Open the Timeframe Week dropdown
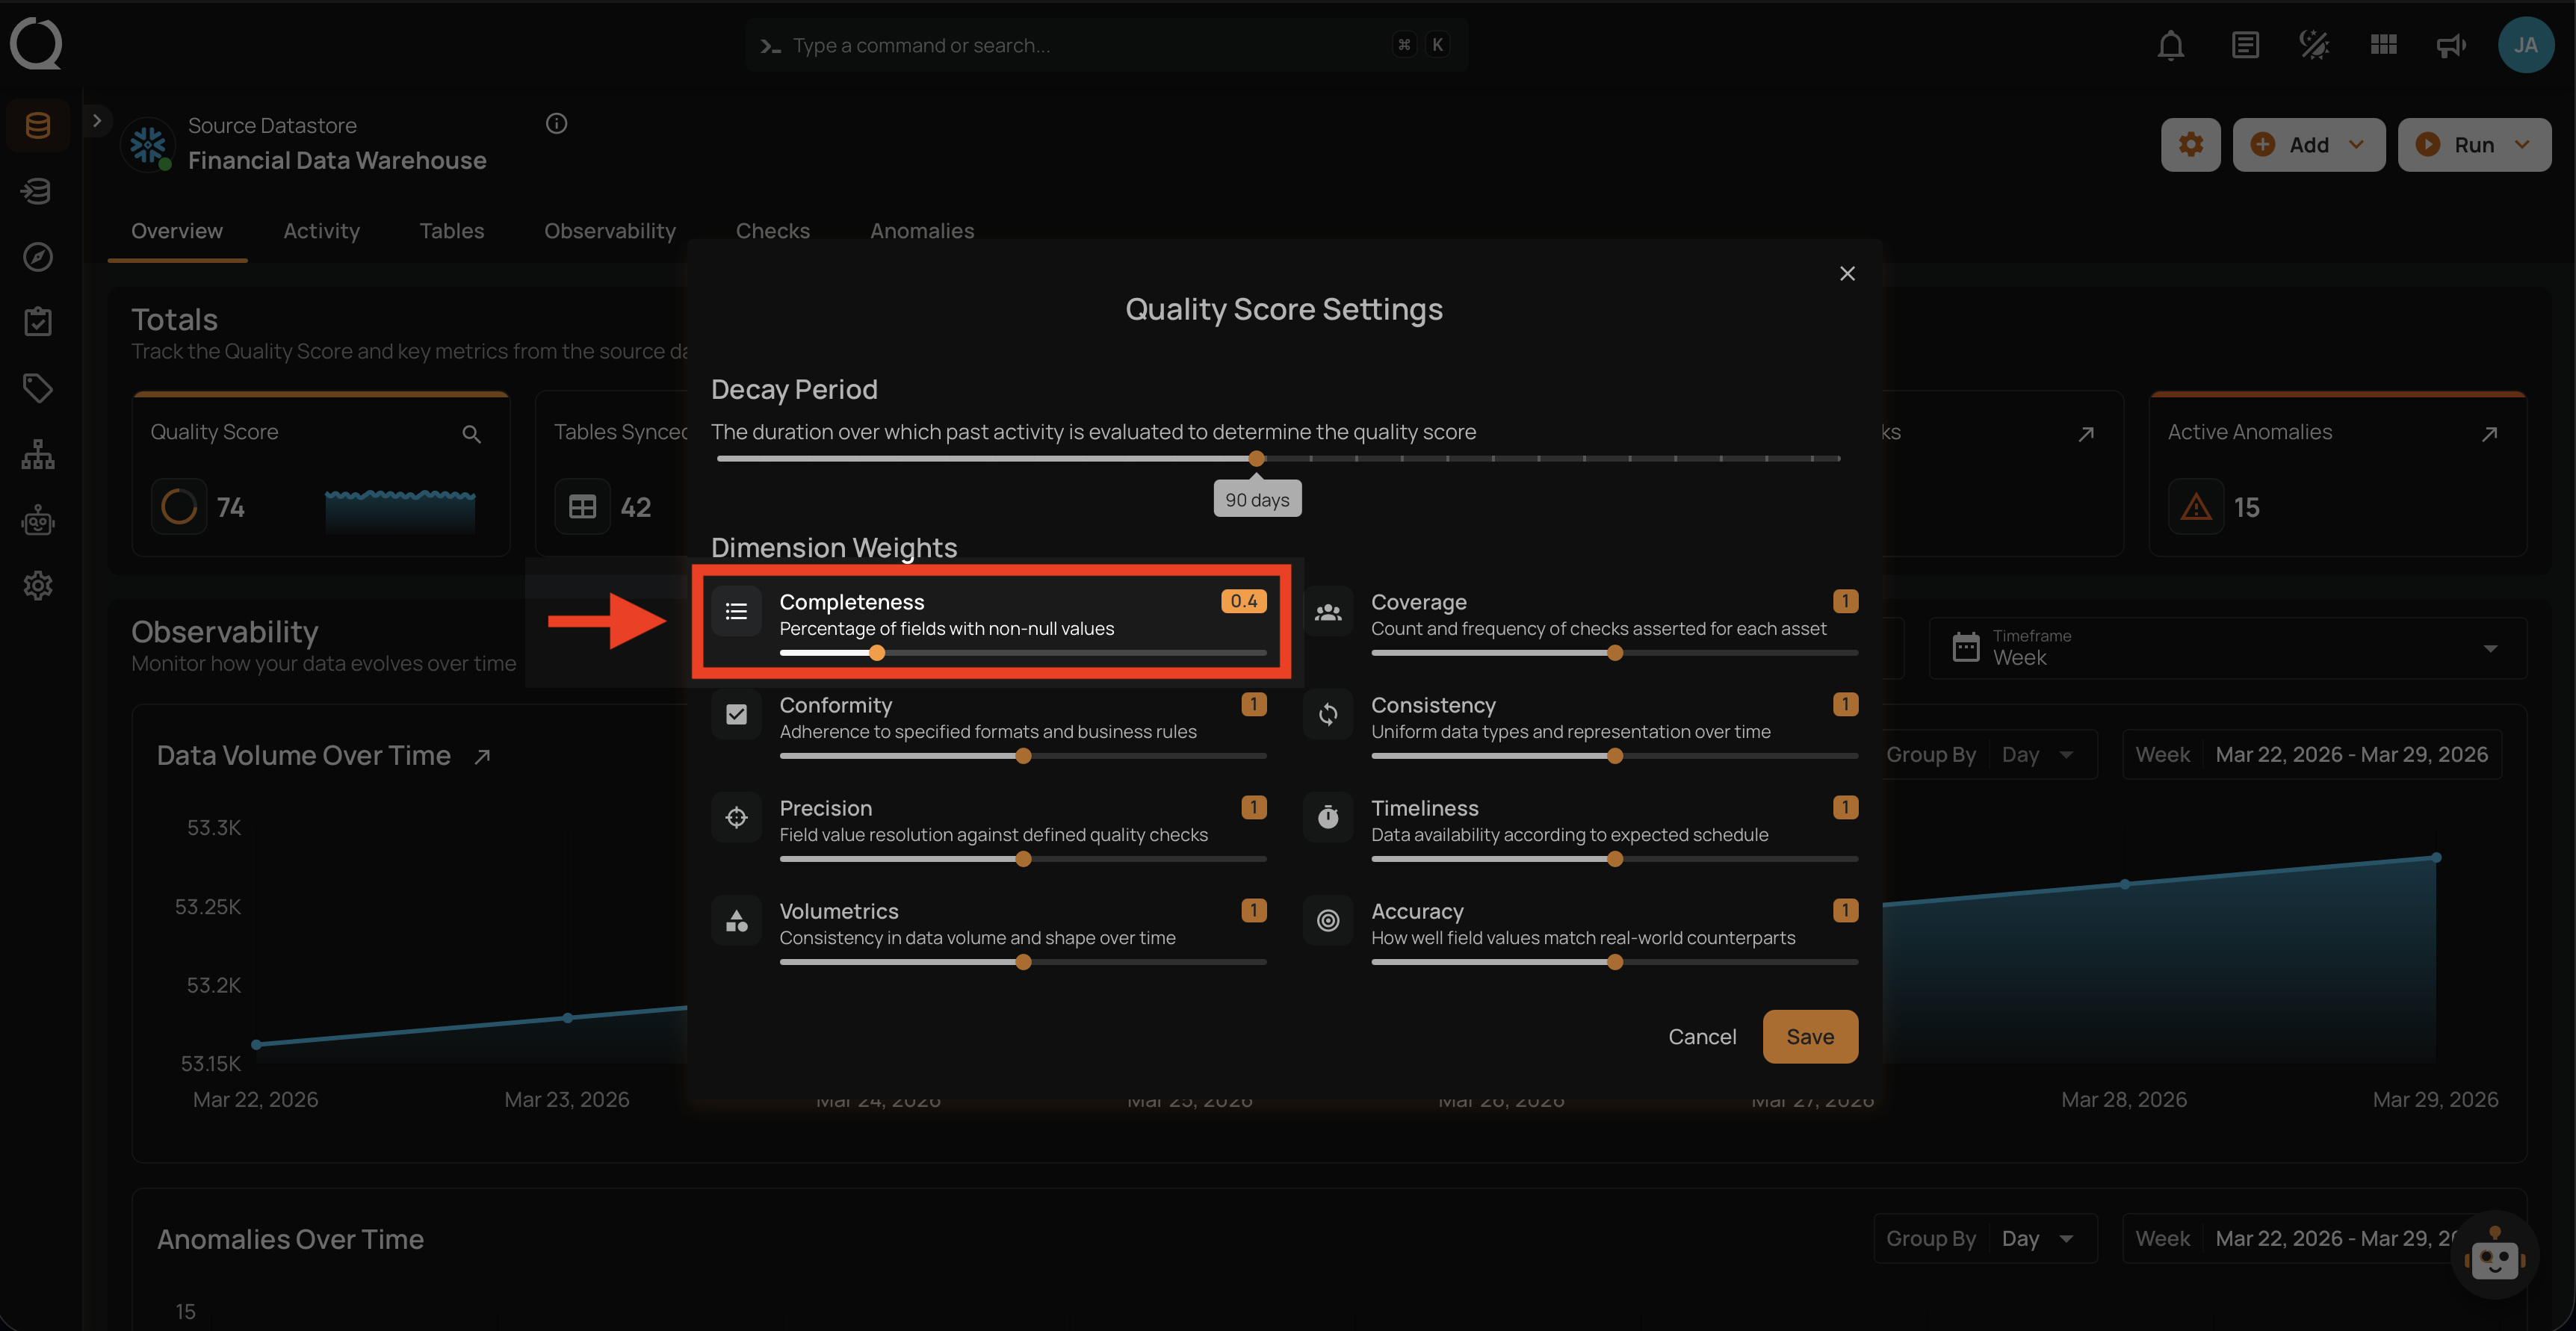 [2226, 648]
